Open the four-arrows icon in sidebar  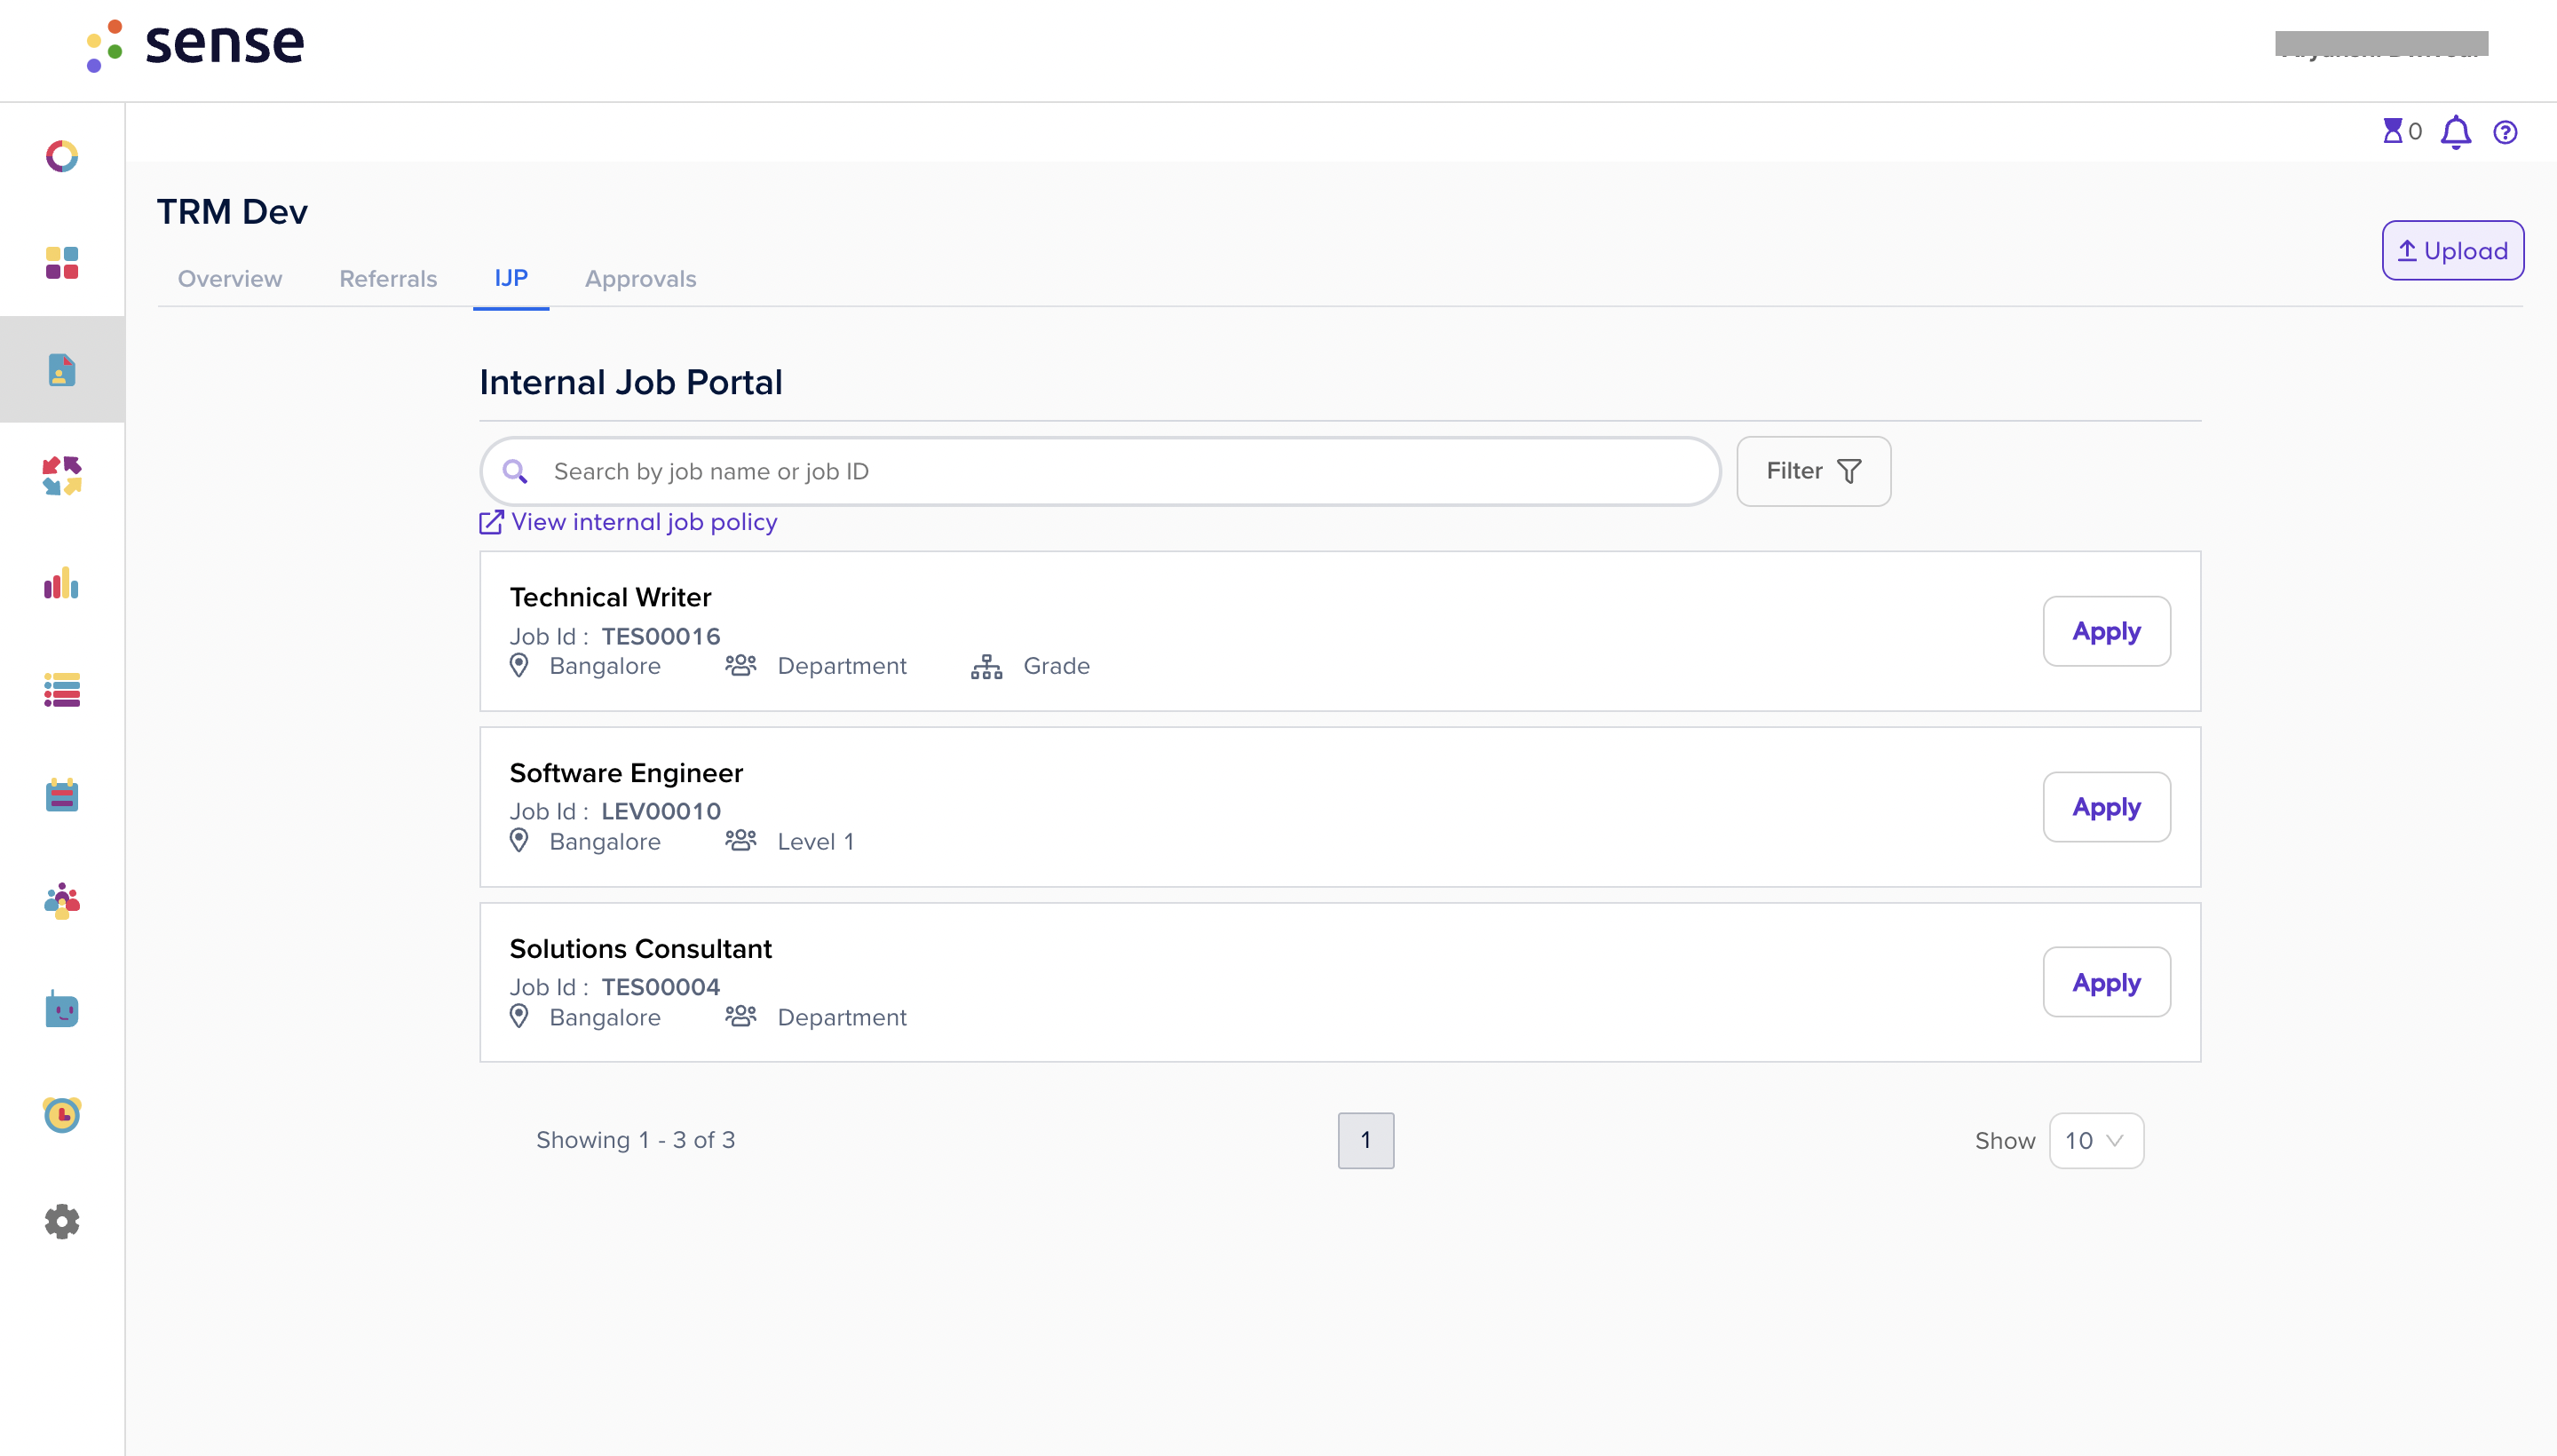62,476
